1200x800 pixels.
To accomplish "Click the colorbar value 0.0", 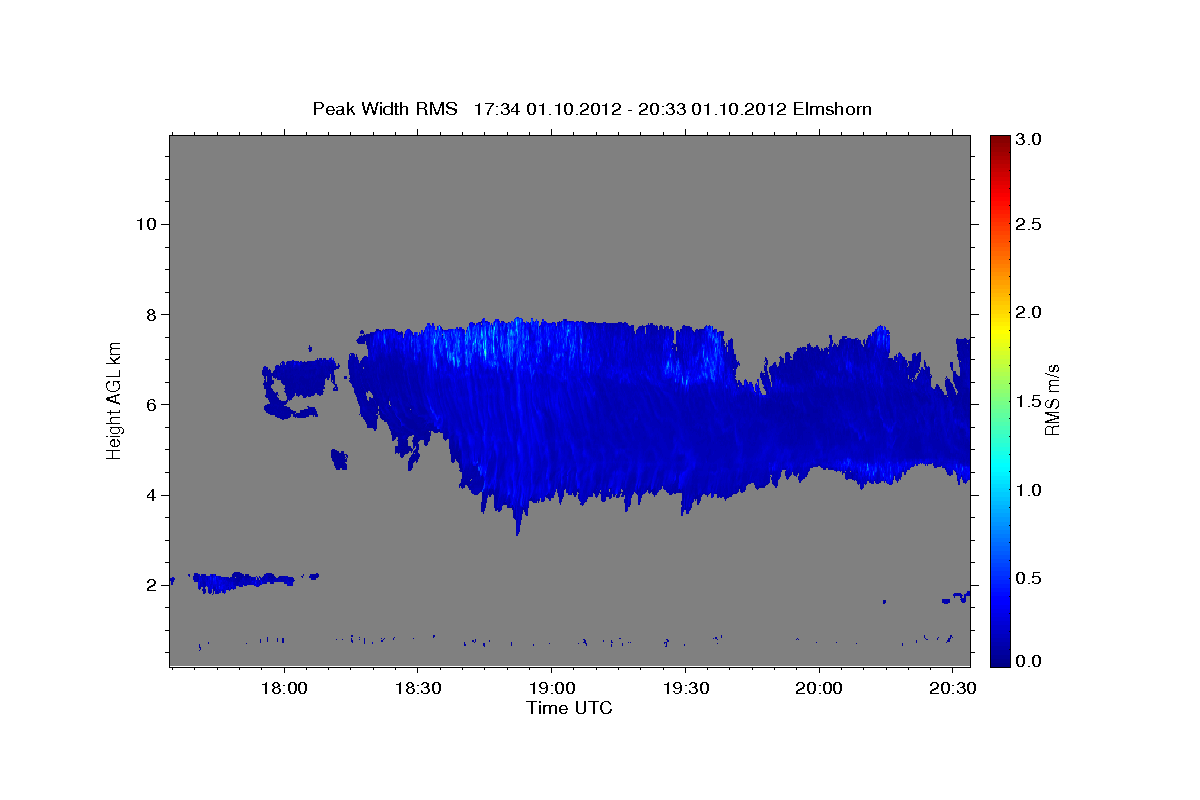I will (x=1029, y=661).
